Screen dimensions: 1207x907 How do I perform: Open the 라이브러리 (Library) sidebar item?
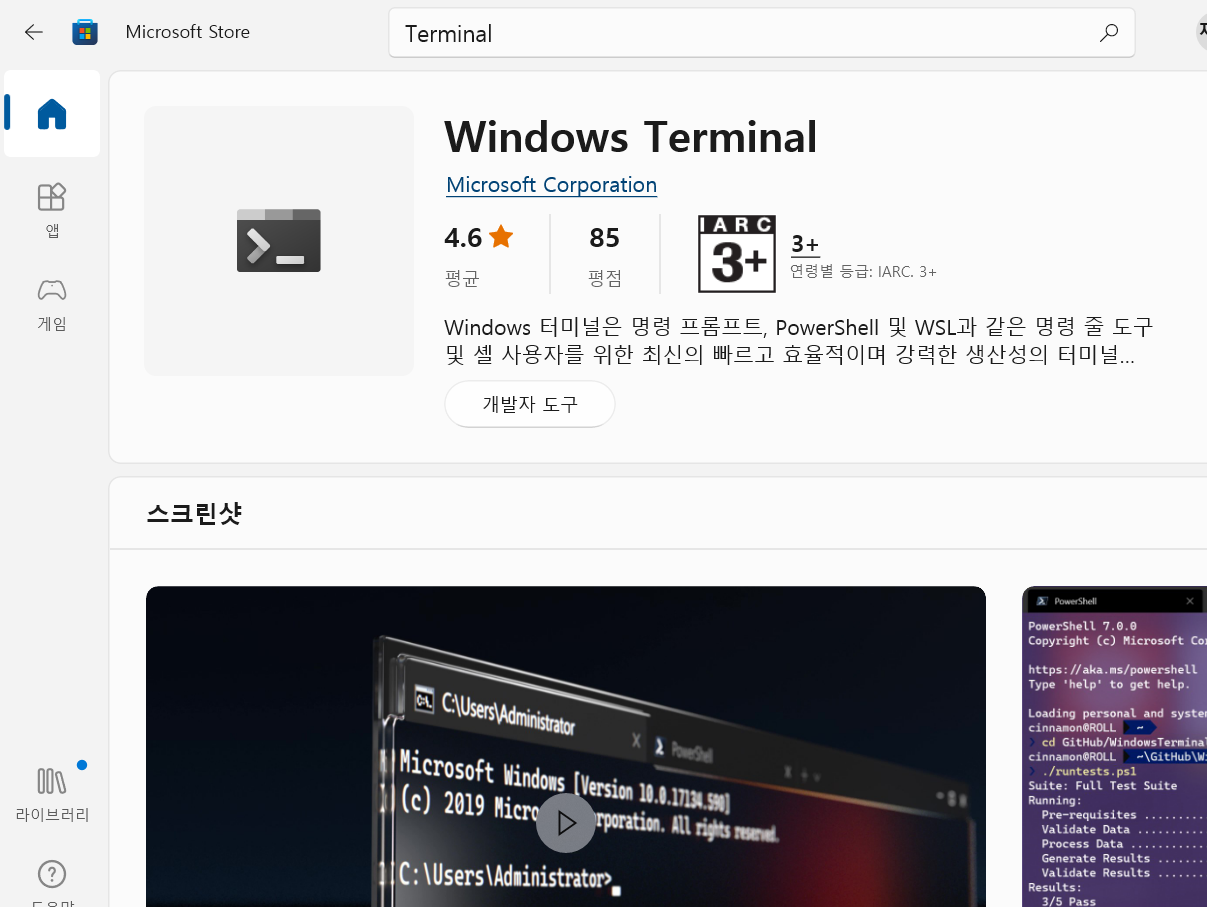click(52, 794)
